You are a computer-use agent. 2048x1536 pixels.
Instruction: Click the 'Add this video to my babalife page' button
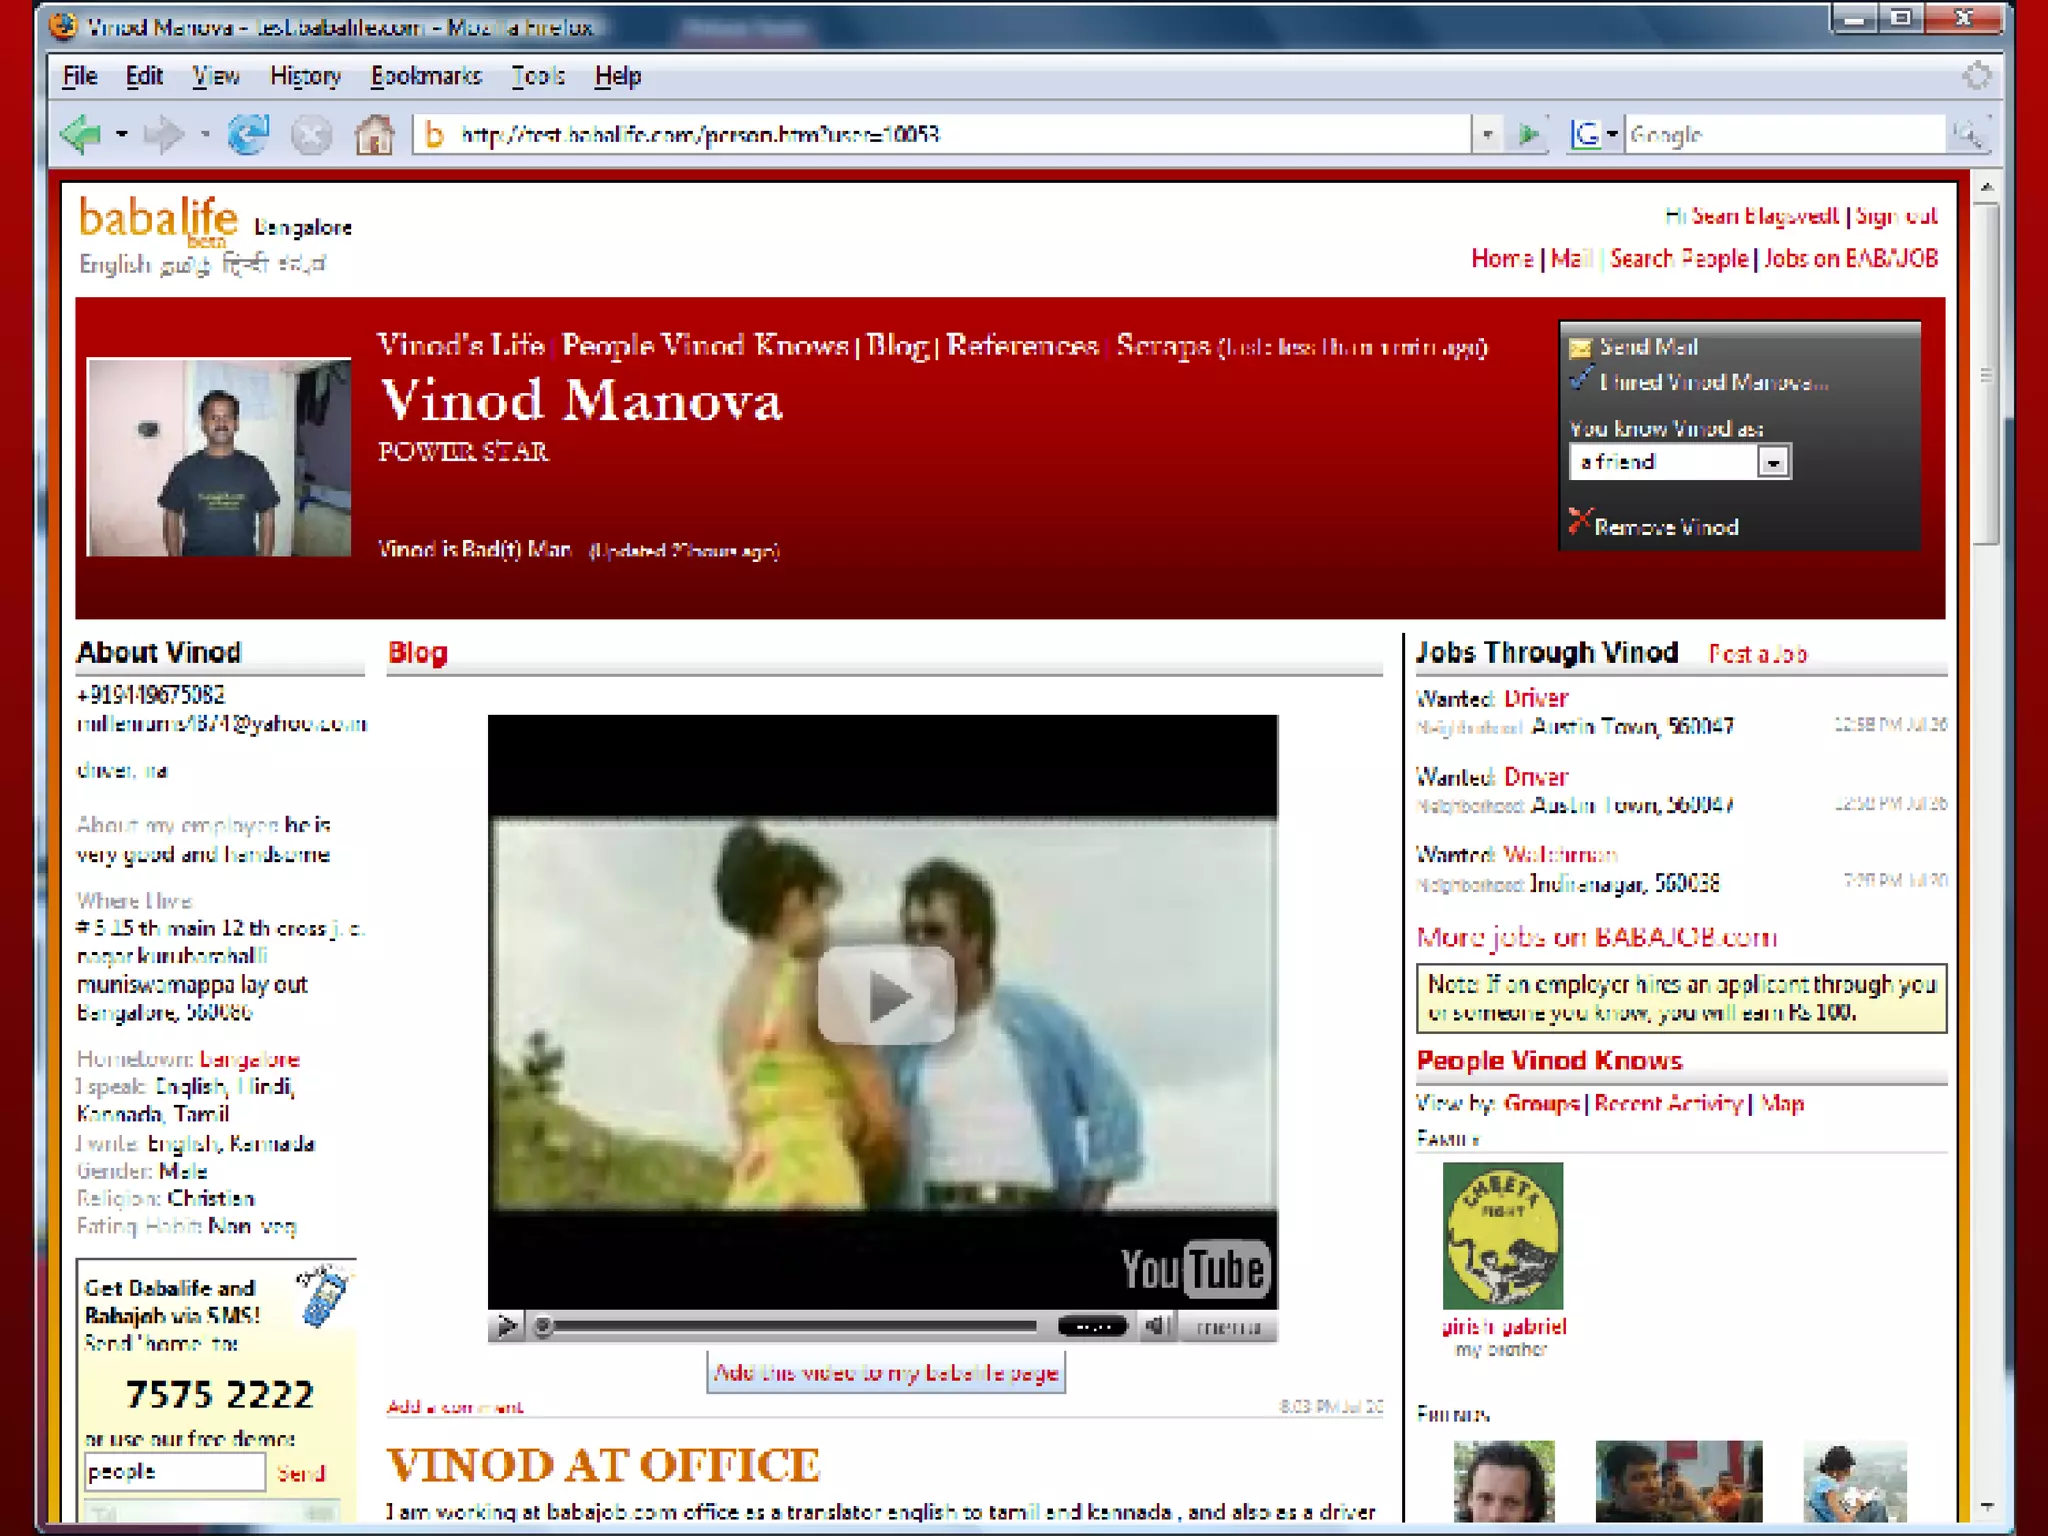(x=885, y=1372)
